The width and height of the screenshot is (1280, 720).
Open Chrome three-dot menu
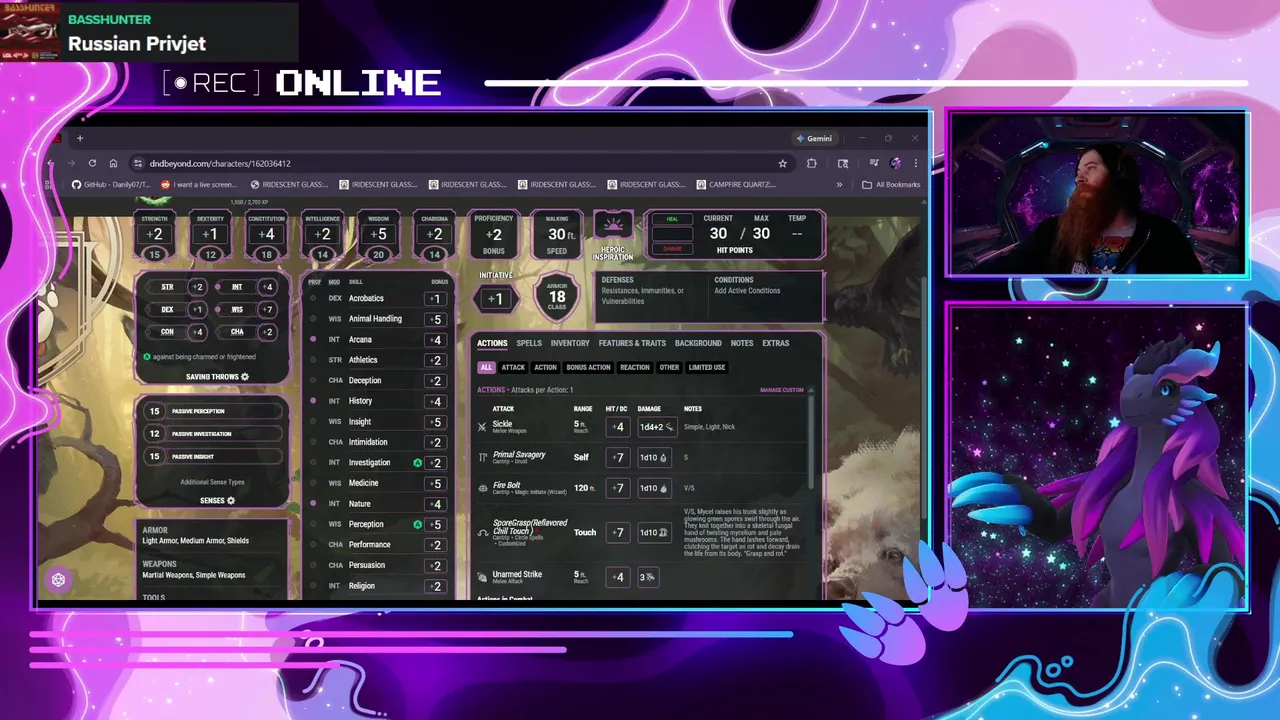[x=916, y=163]
